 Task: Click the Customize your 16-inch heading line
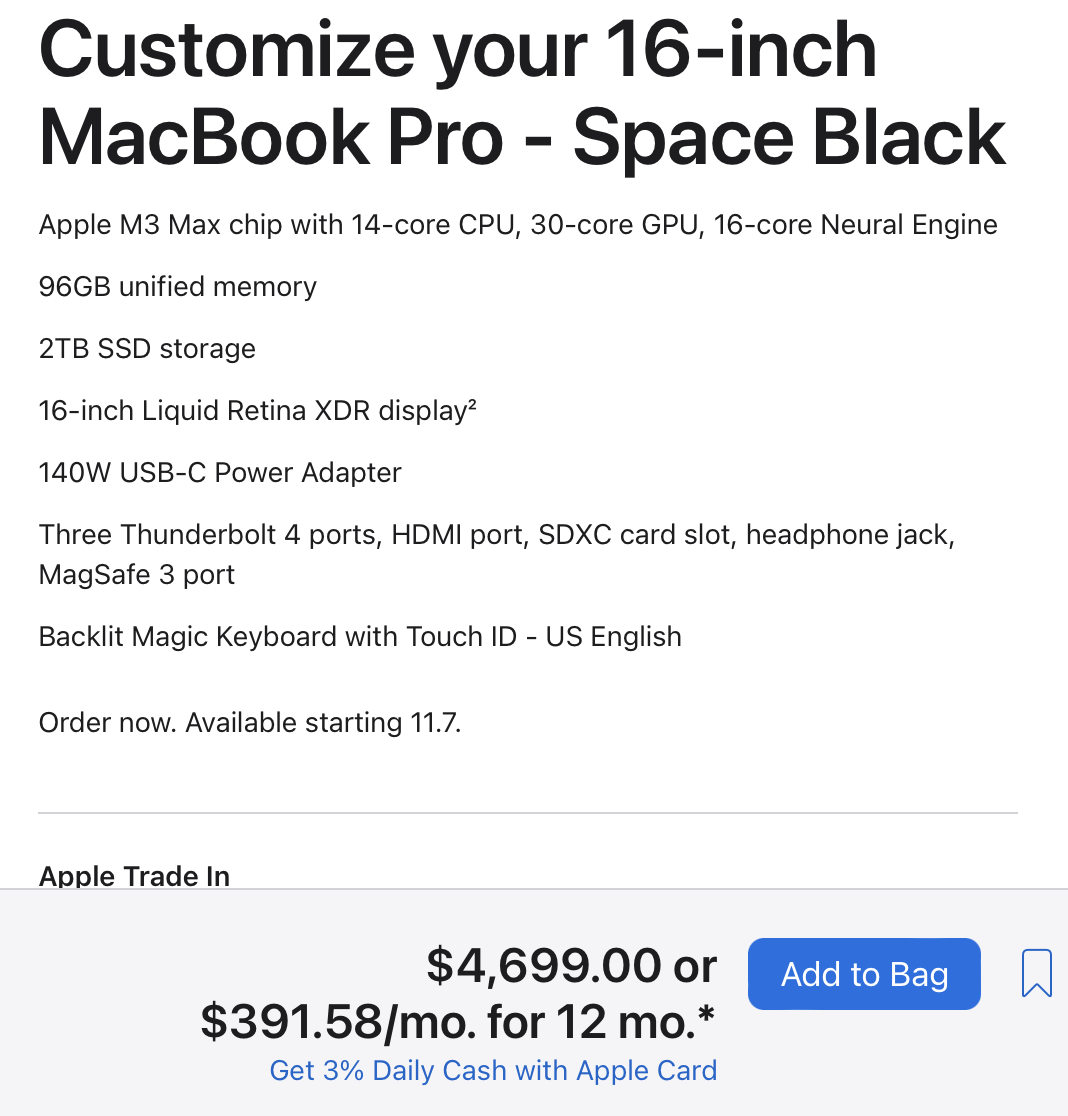point(457,52)
